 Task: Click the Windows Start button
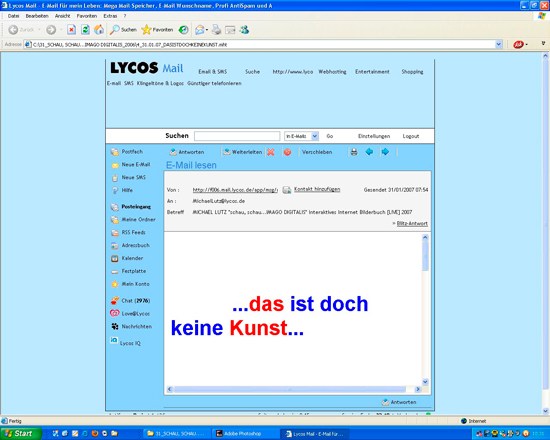(20, 434)
